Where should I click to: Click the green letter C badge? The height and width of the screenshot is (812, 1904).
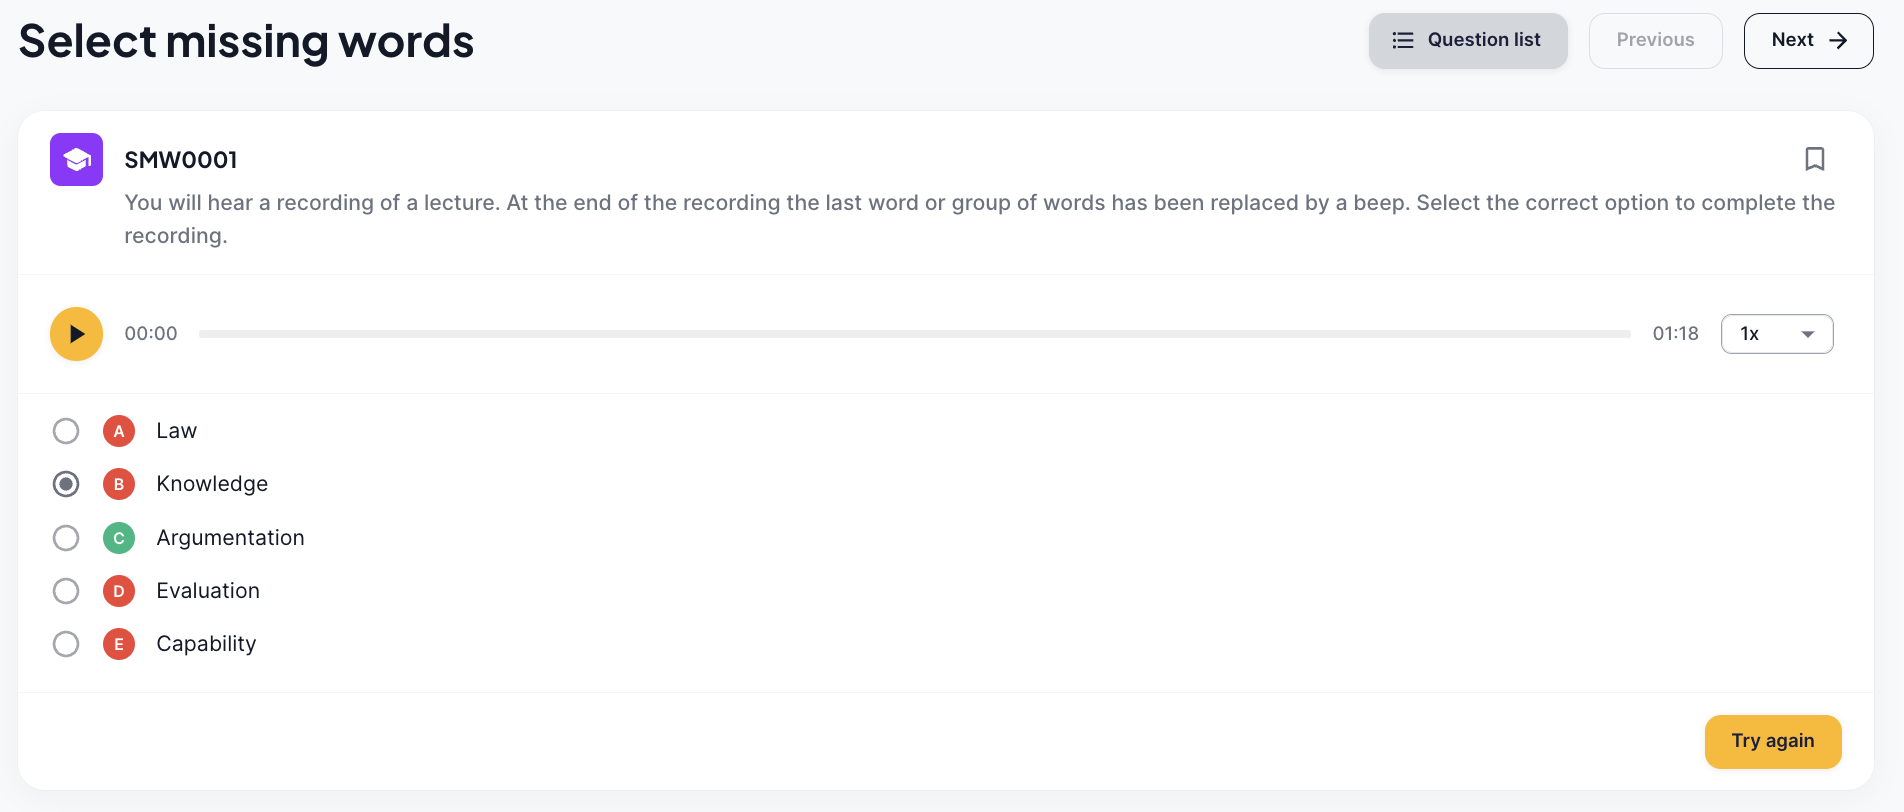coord(119,538)
